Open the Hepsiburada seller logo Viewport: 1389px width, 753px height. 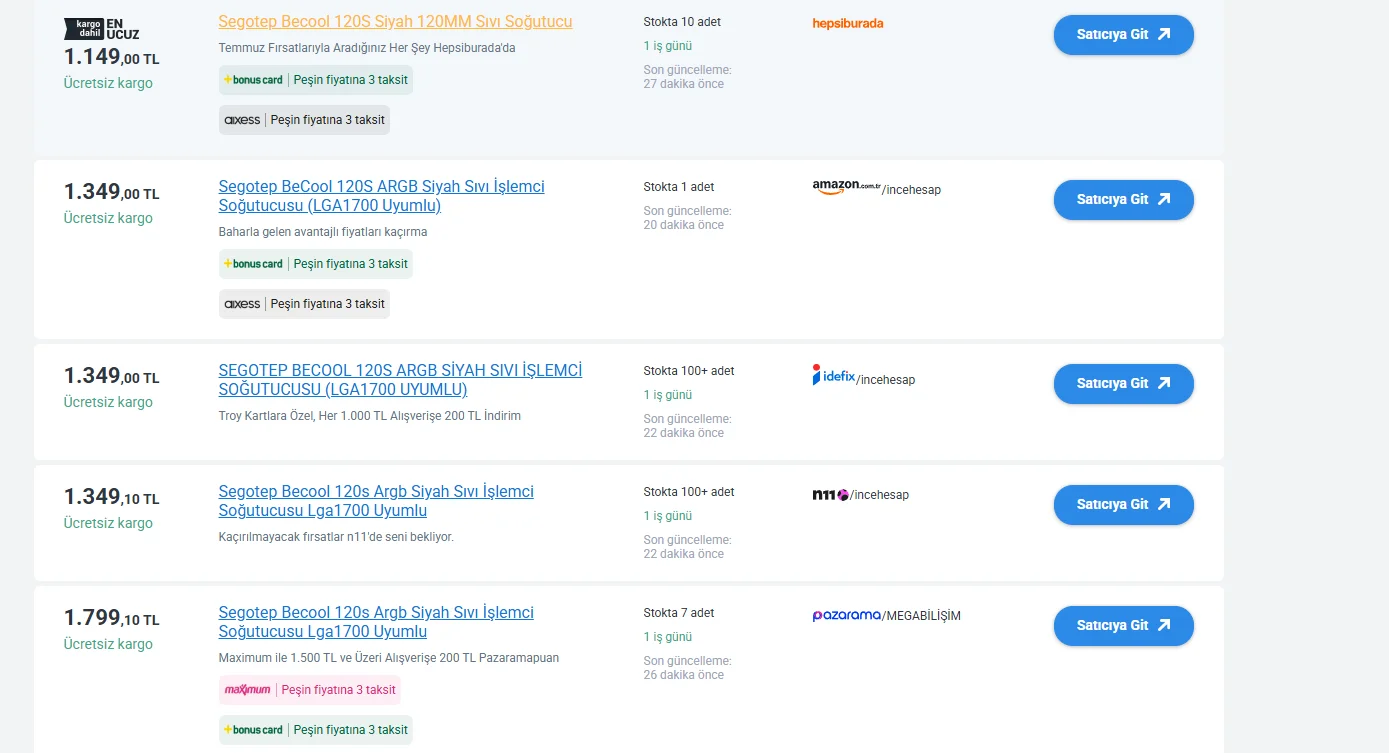coord(848,23)
